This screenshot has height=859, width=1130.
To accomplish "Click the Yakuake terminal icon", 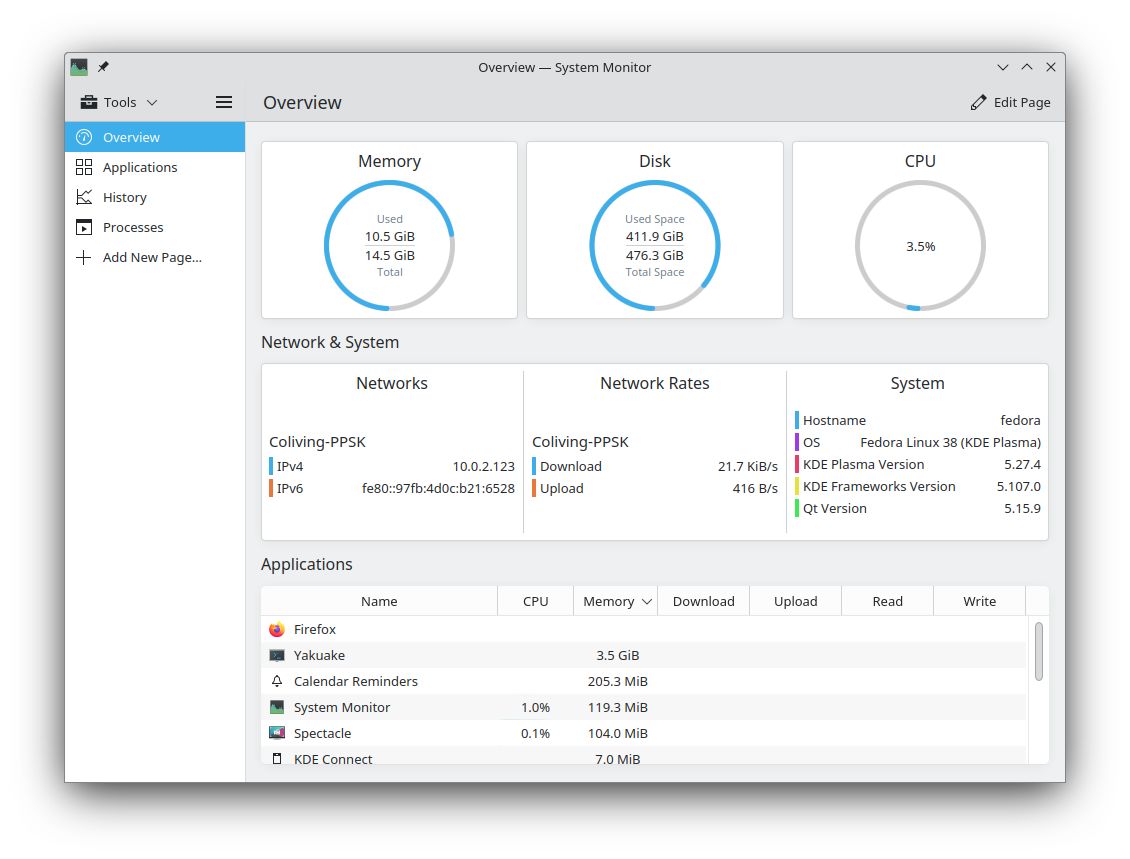I will pyautogui.click(x=275, y=655).
